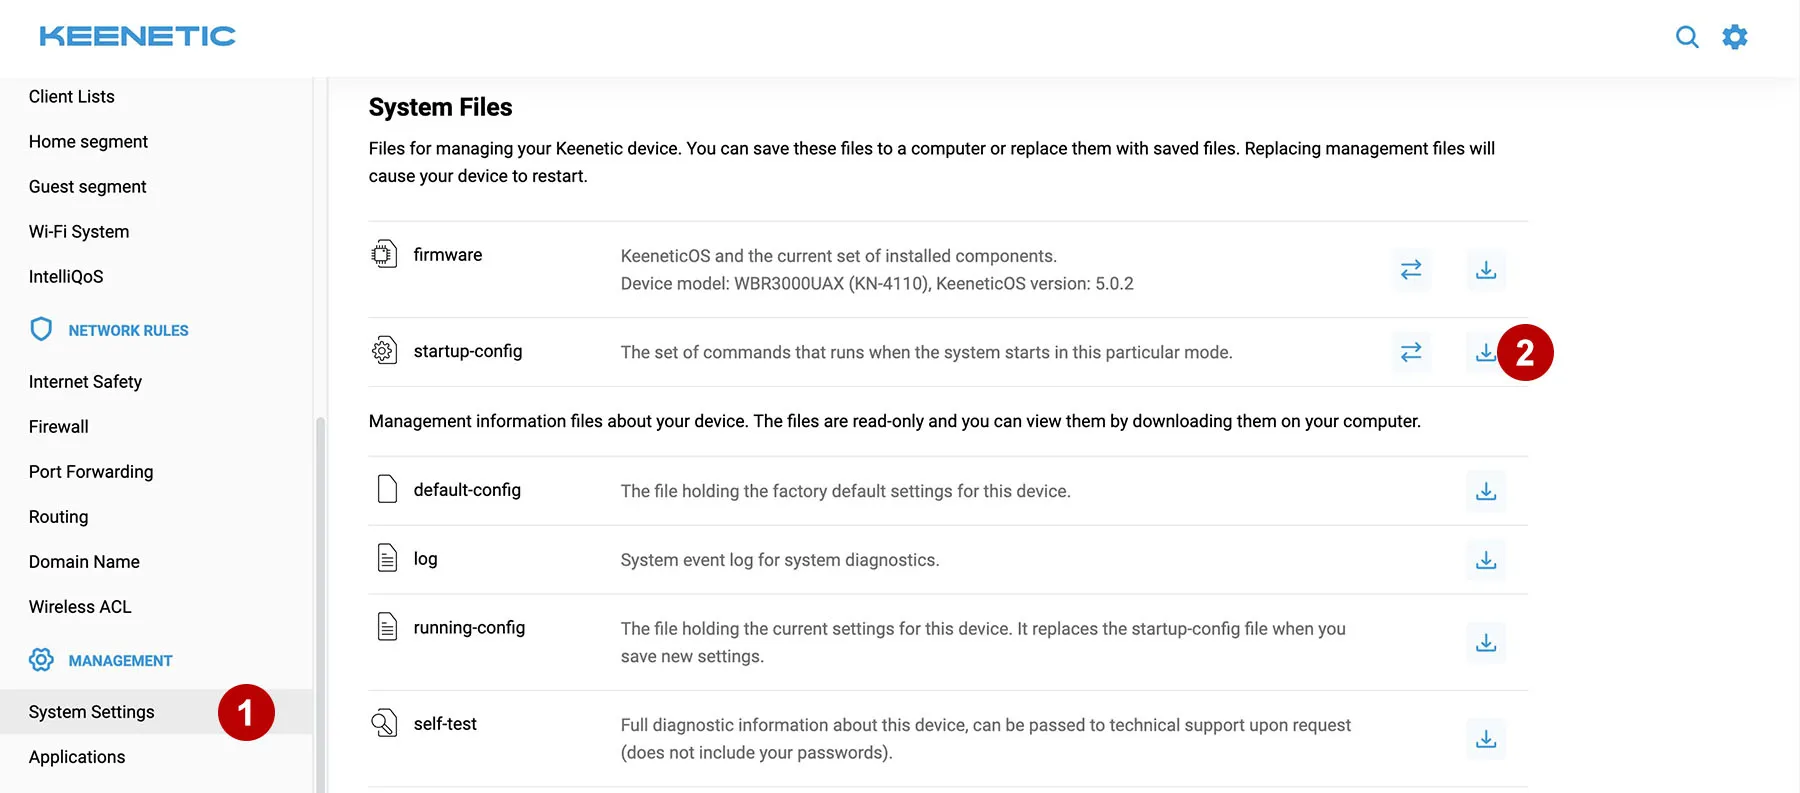Open the search magnifier icon

[1687, 37]
